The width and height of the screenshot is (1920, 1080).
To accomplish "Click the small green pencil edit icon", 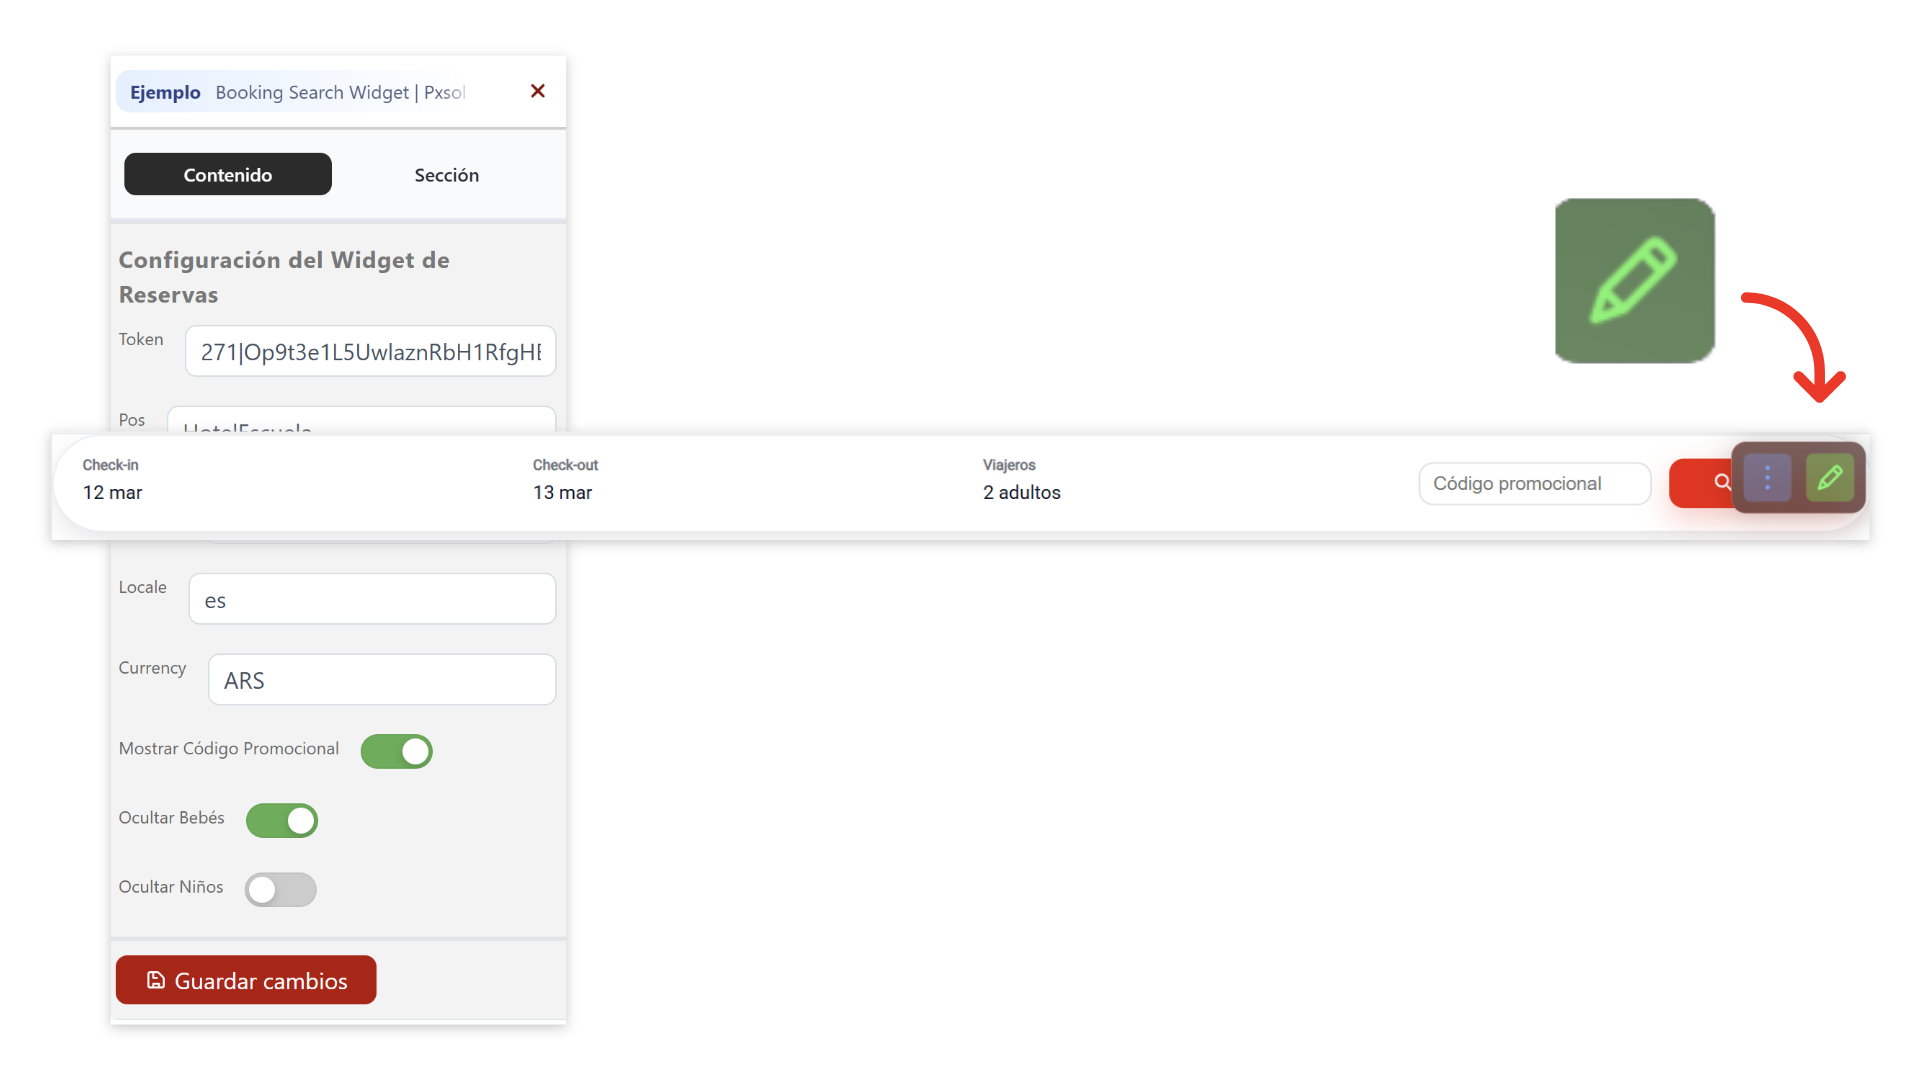I will coord(1829,478).
